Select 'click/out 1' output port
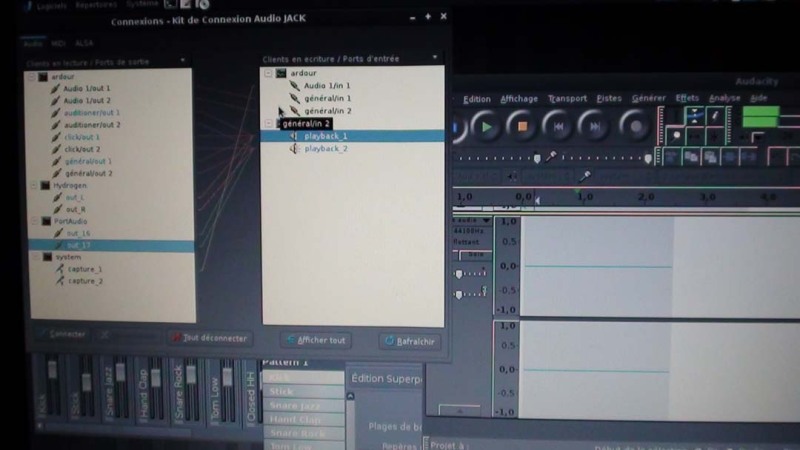800x450 pixels. point(82,137)
